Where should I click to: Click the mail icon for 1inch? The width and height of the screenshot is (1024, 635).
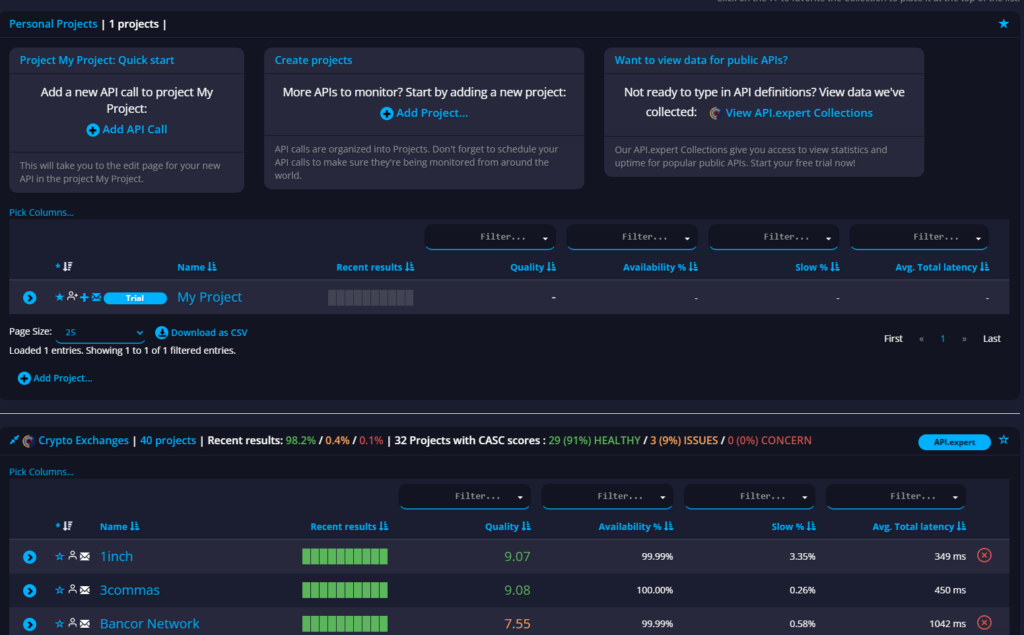(85, 556)
